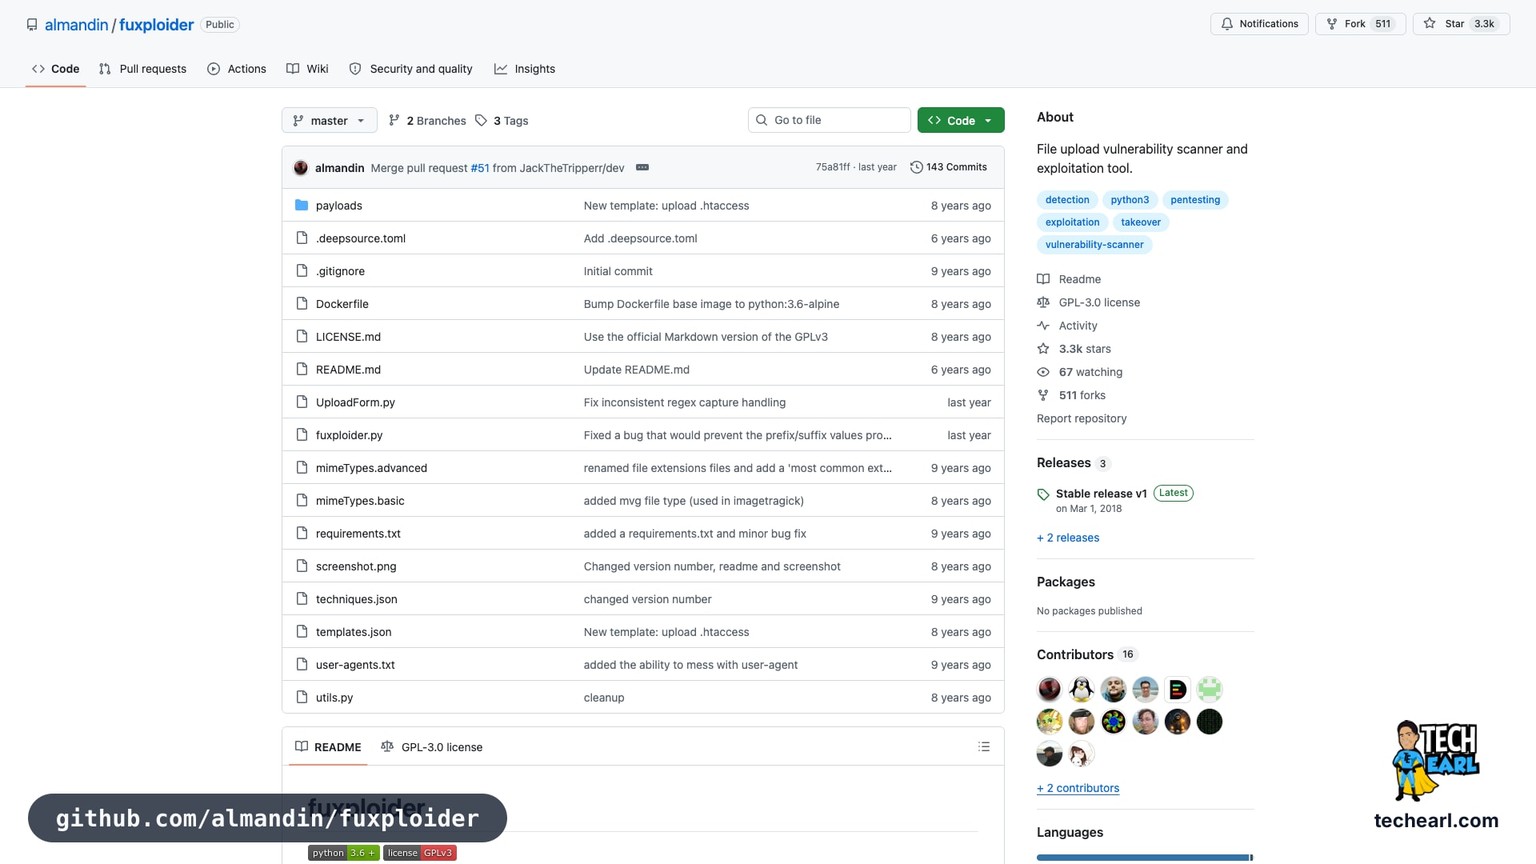Open 143 Commits history
This screenshot has width=1536, height=864.
pos(948,167)
